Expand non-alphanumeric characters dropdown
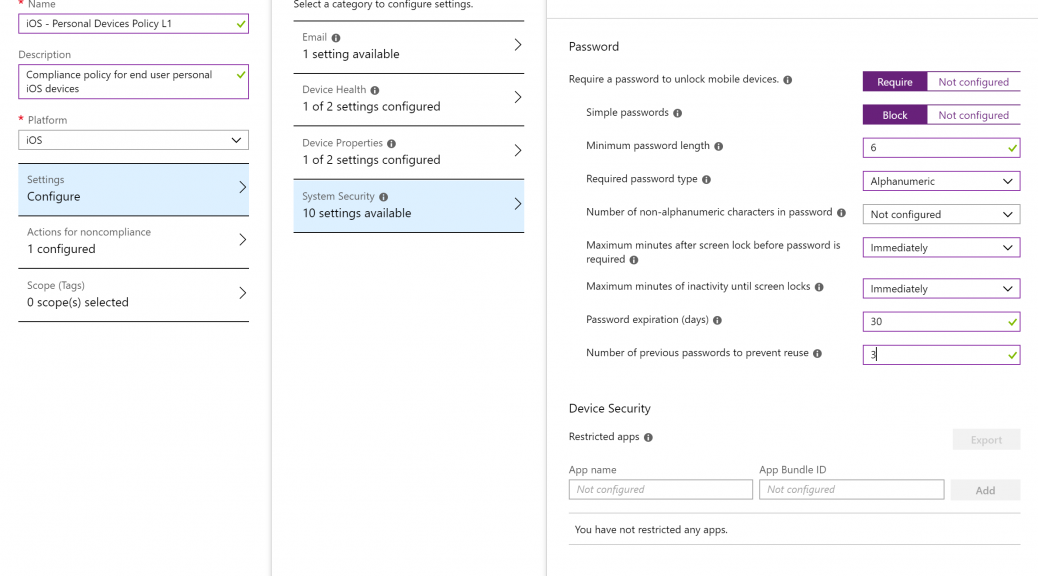The height and width of the screenshot is (576, 1038). point(941,214)
